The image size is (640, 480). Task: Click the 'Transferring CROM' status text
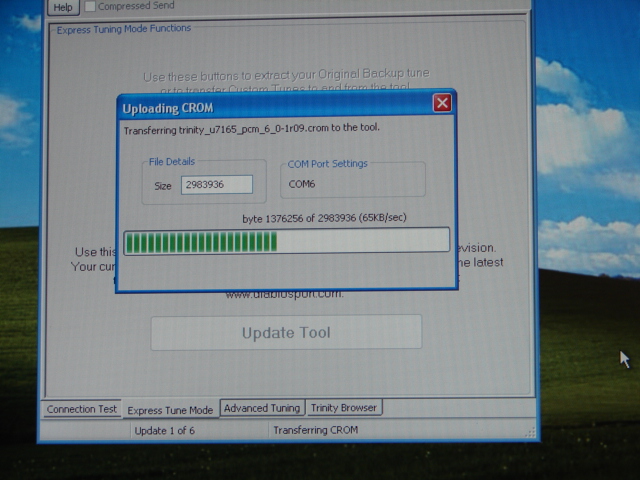(315, 430)
